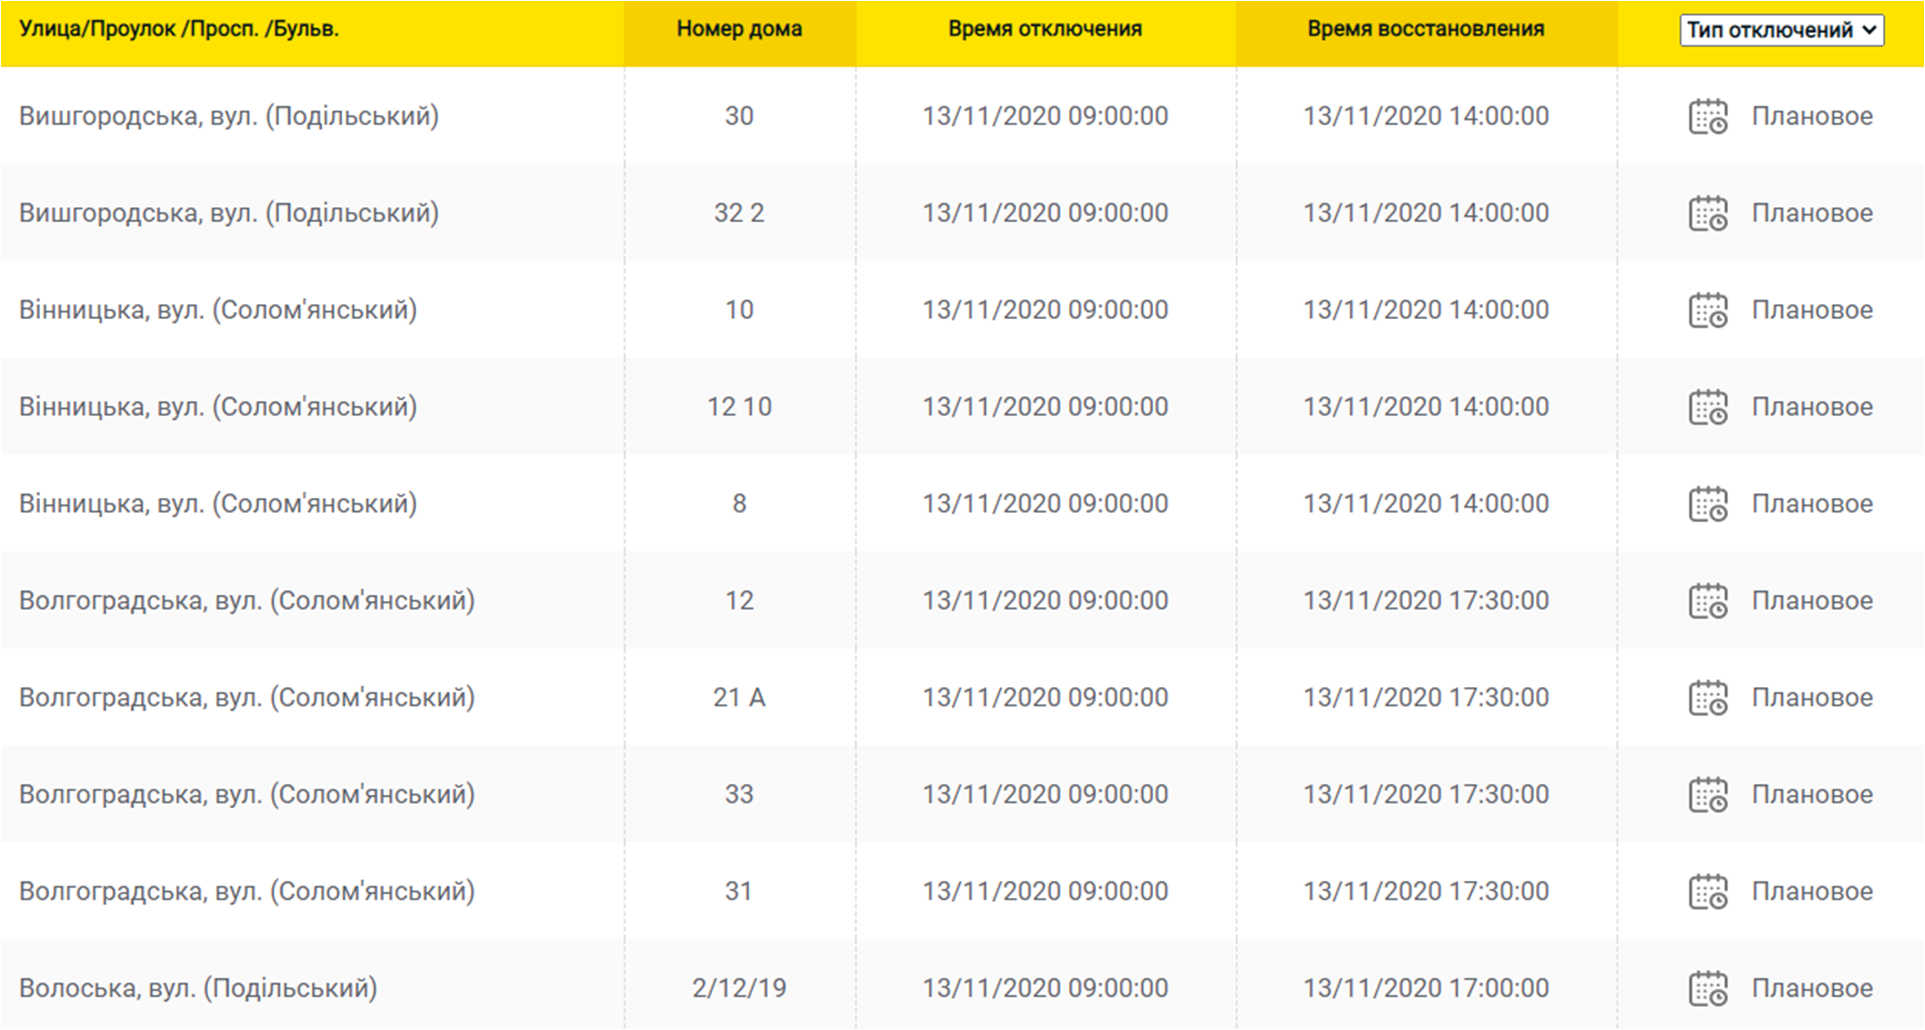The height and width of the screenshot is (1030, 1925).
Task: Select the Вишгородська street cell for house 30
Action: pos(229,116)
